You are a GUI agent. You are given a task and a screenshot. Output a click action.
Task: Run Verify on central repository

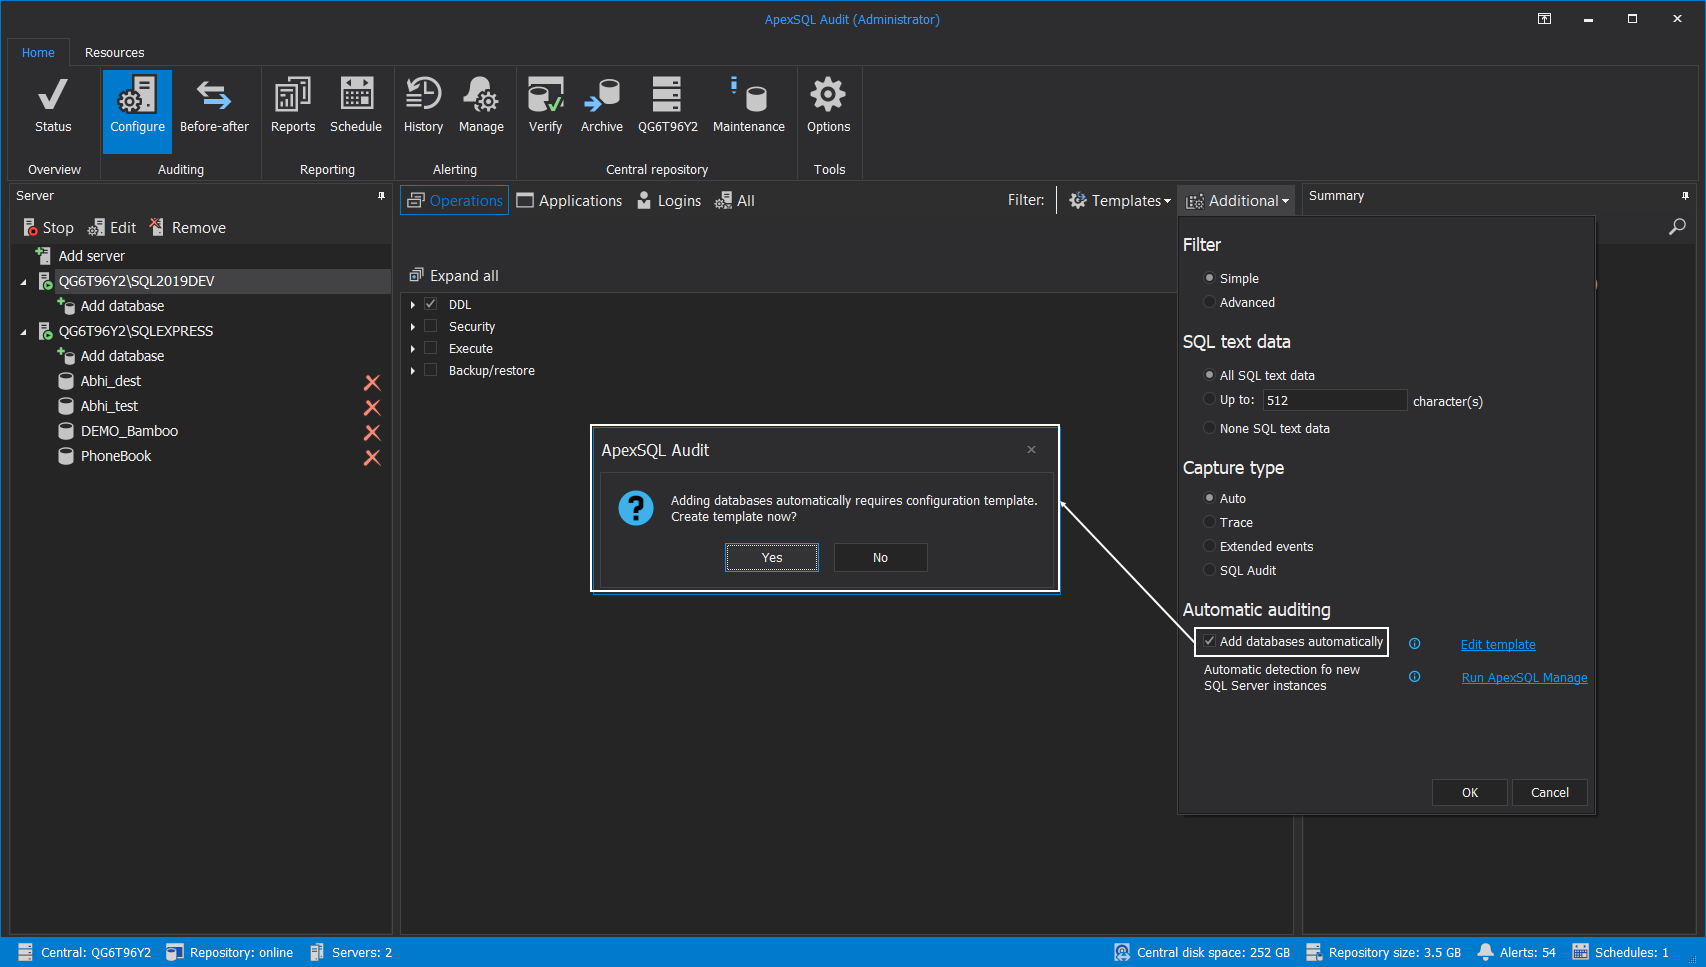pos(545,106)
